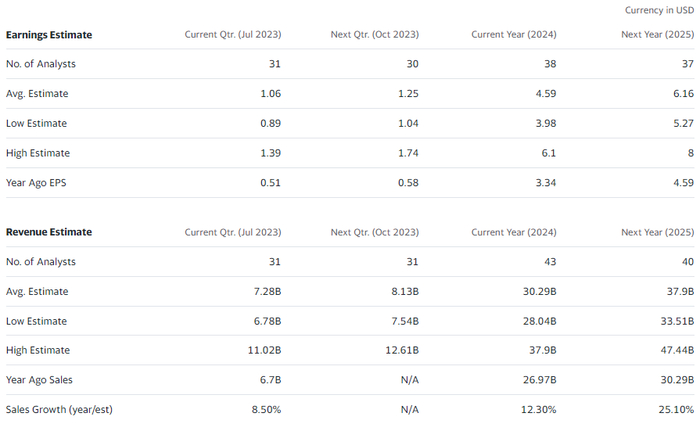Click the 12.61B high revenue estimate

point(401,350)
